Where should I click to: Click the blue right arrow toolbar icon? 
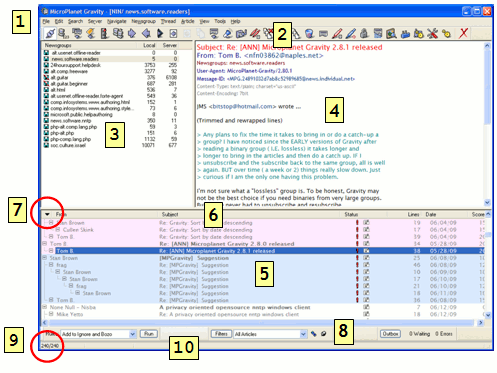132,33
